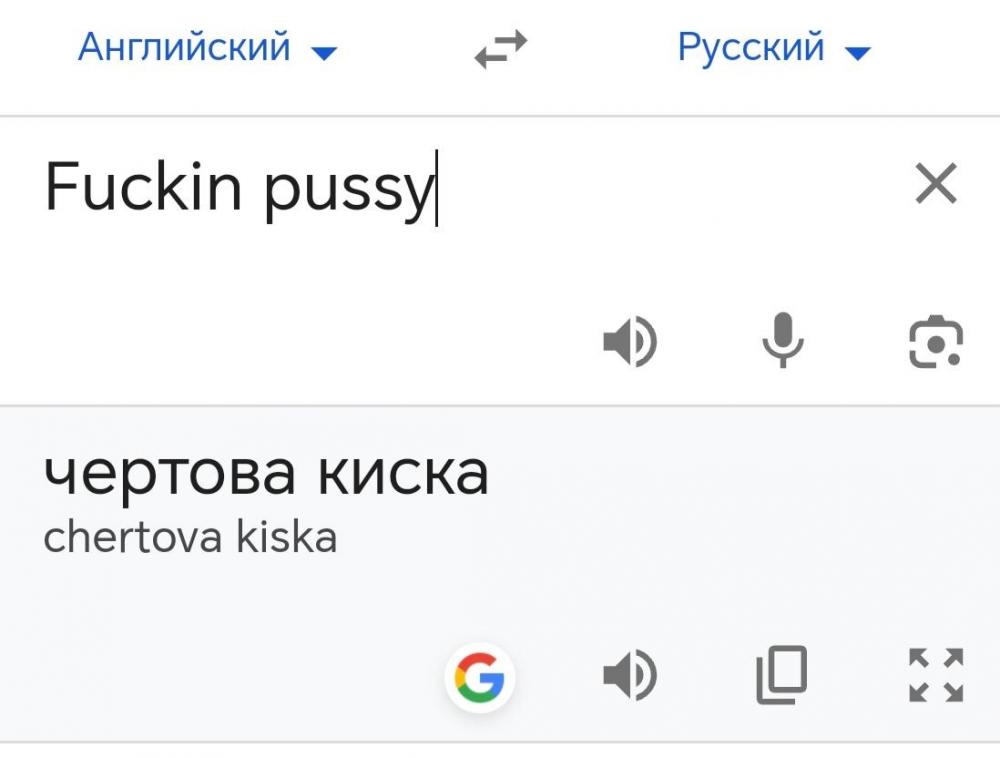Start voice input with the microphone
Image resolution: width=1000 pixels, height=758 pixels.
(x=782, y=341)
